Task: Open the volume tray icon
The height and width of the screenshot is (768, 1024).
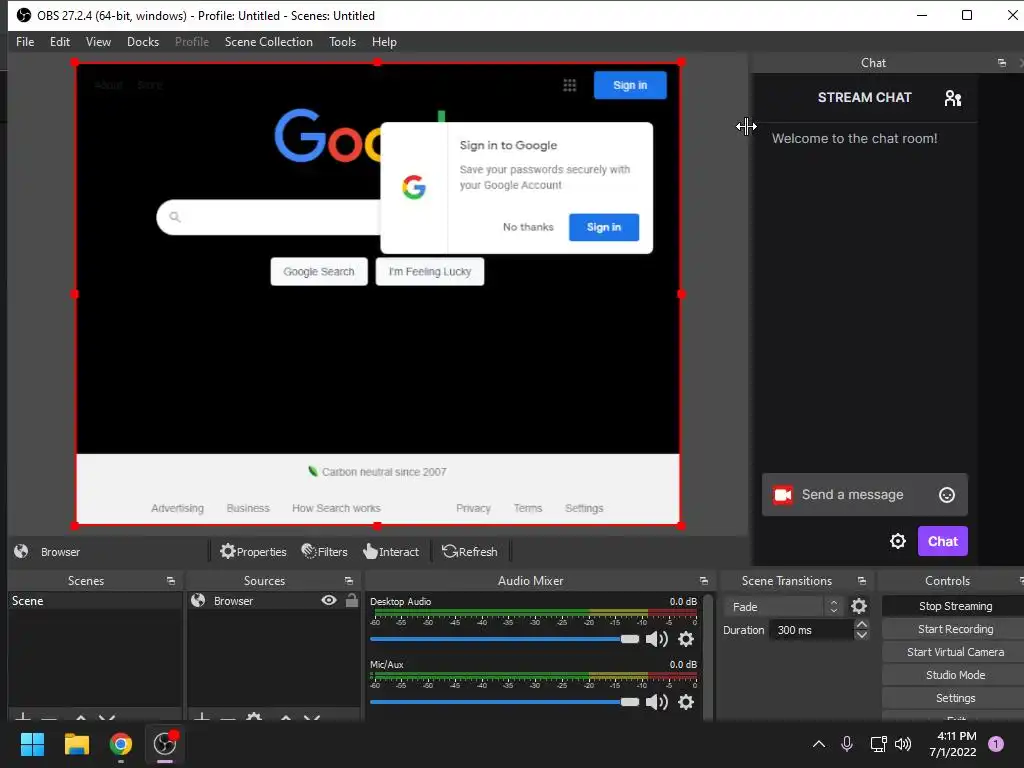Action: pos(903,744)
